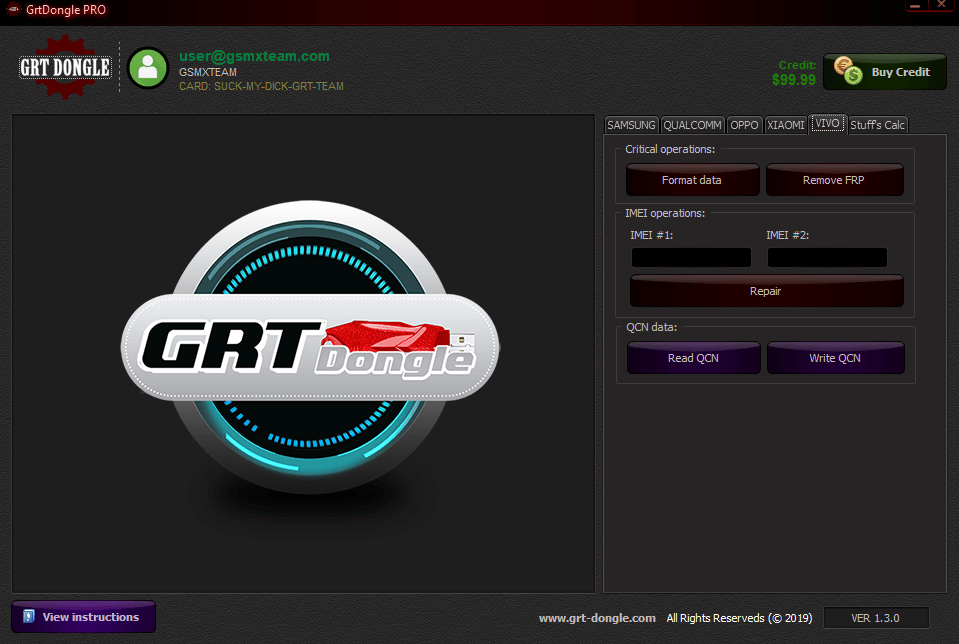959x644 pixels.
Task: Open the QUALCOMM tab
Action: tap(692, 125)
